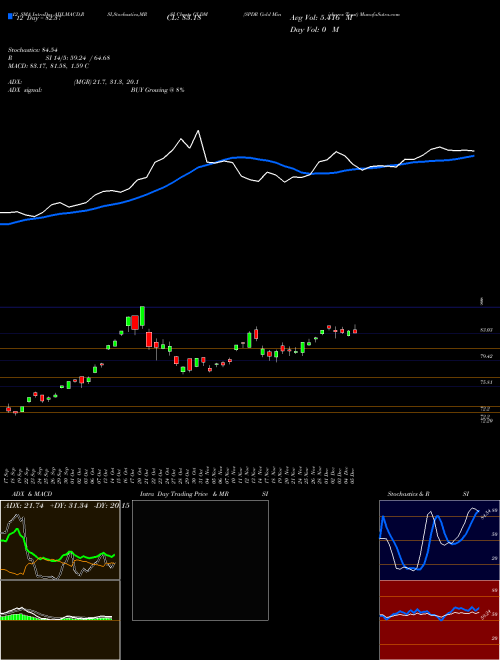Click the 83.03 price axis label

(487, 330)
